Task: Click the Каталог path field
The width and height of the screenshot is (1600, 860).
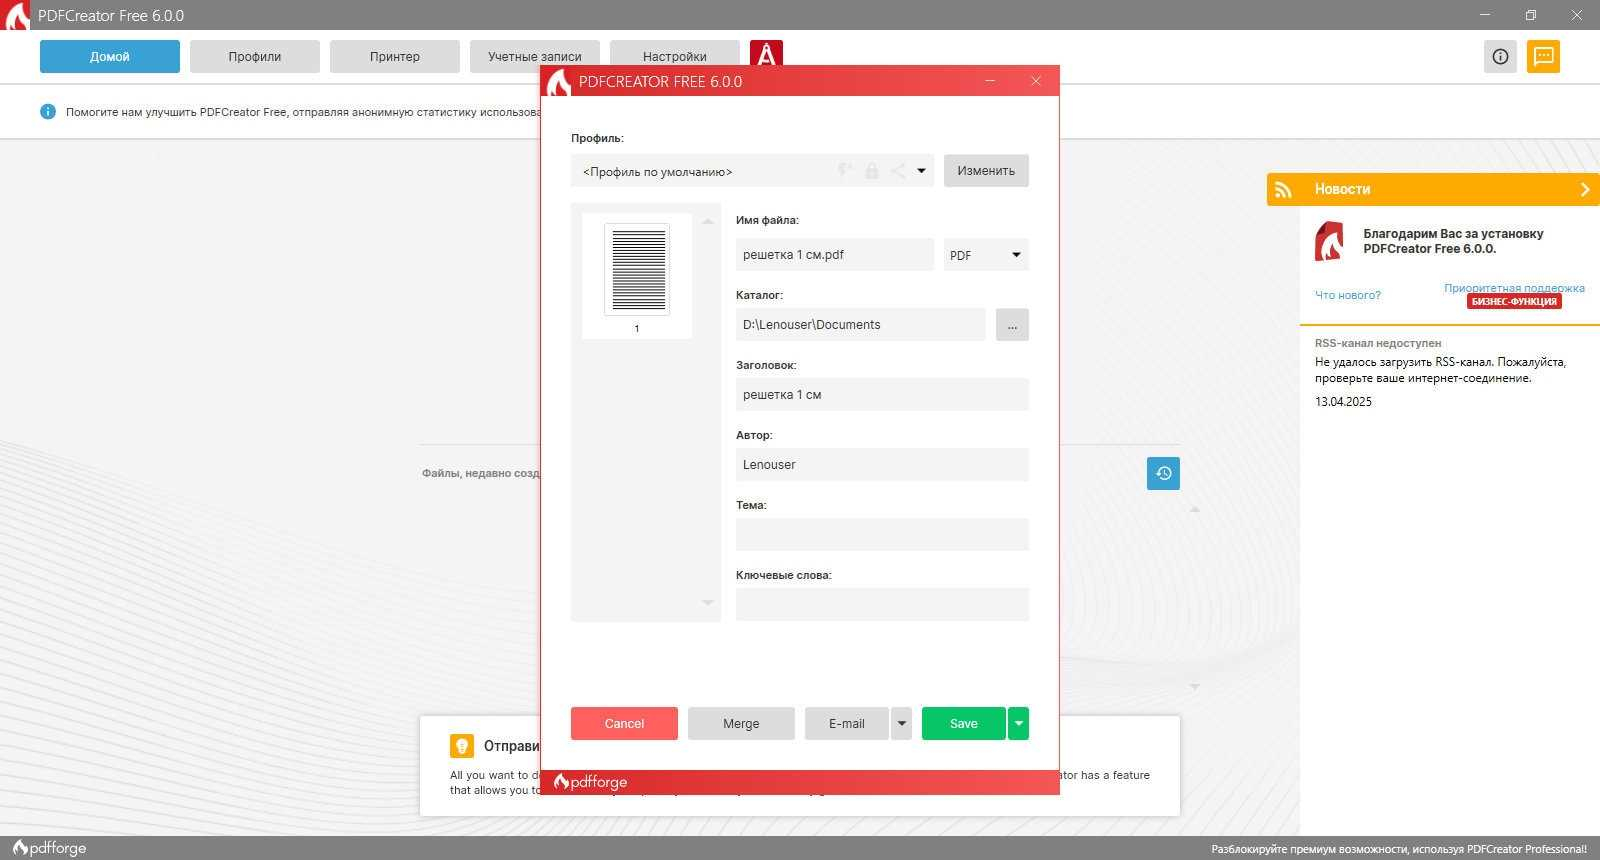Action: coord(861,325)
